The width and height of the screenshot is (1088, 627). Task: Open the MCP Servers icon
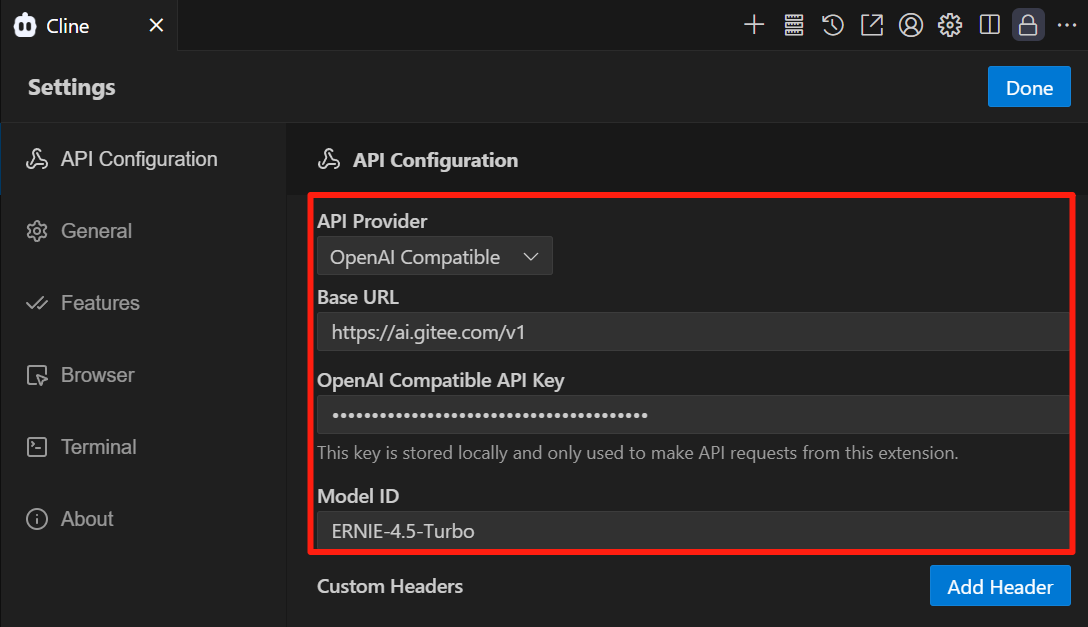(x=794, y=26)
